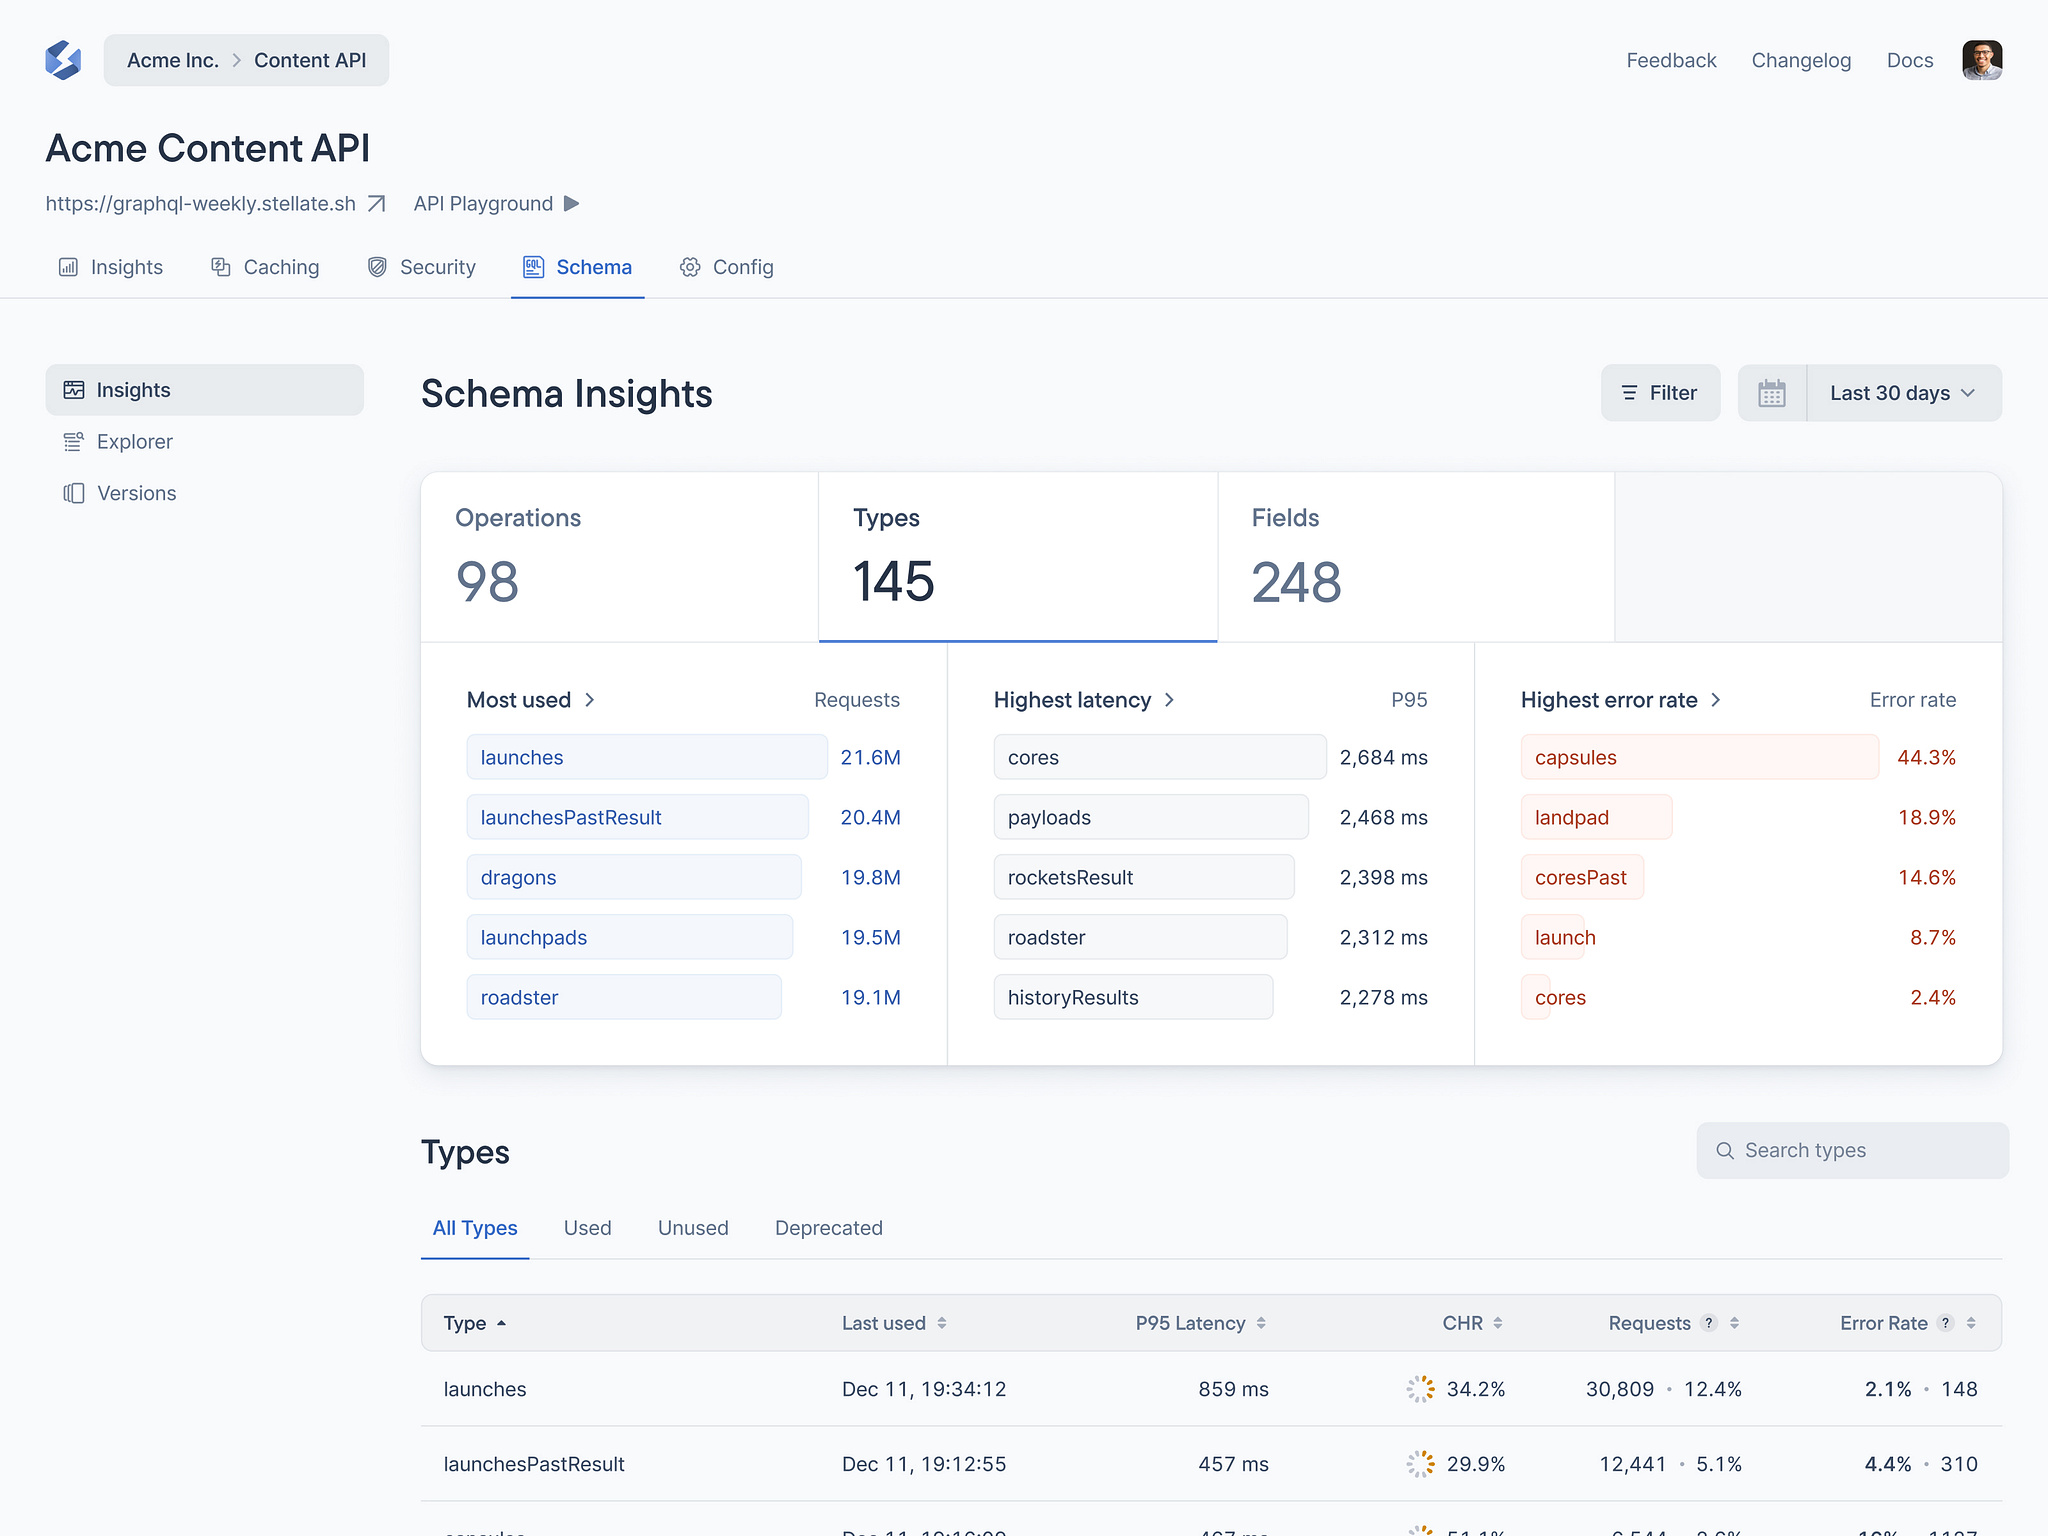Click the sidebar Versions icon
This screenshot has width=2048, height=1536.
point(74,493)
